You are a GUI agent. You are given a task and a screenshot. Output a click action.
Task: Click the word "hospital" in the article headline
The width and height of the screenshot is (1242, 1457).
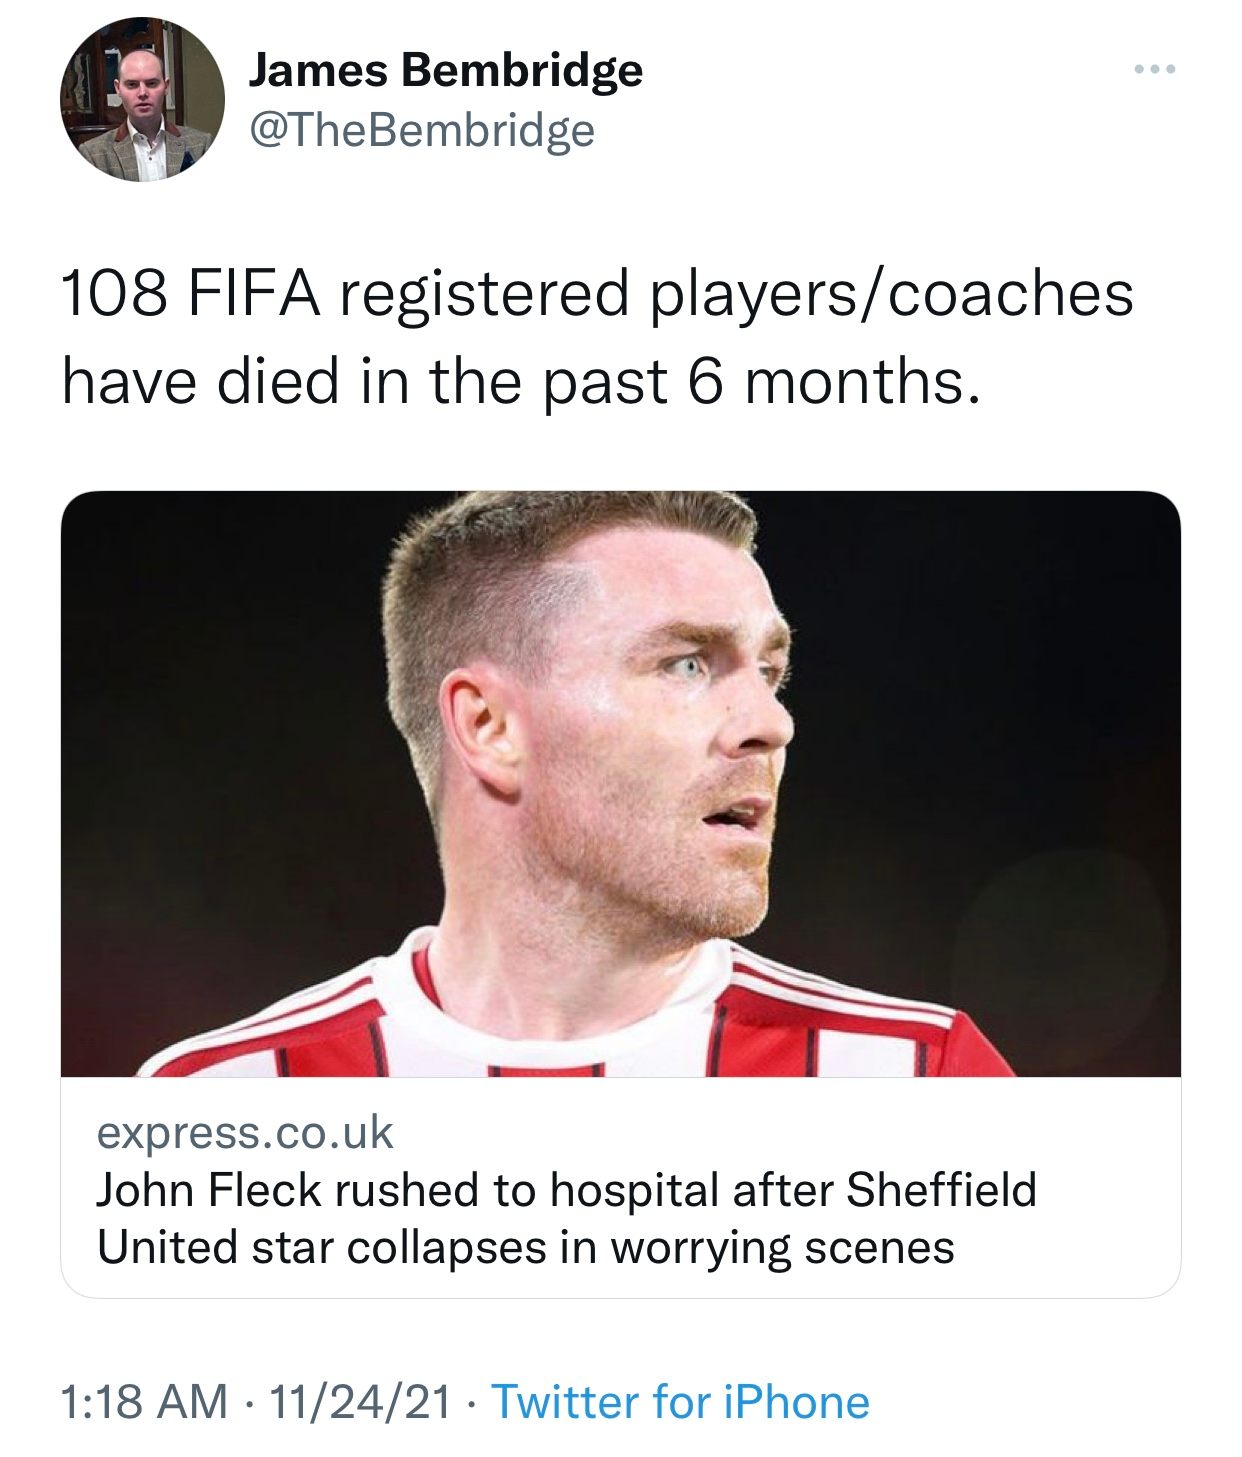(x=635, y=1190)
